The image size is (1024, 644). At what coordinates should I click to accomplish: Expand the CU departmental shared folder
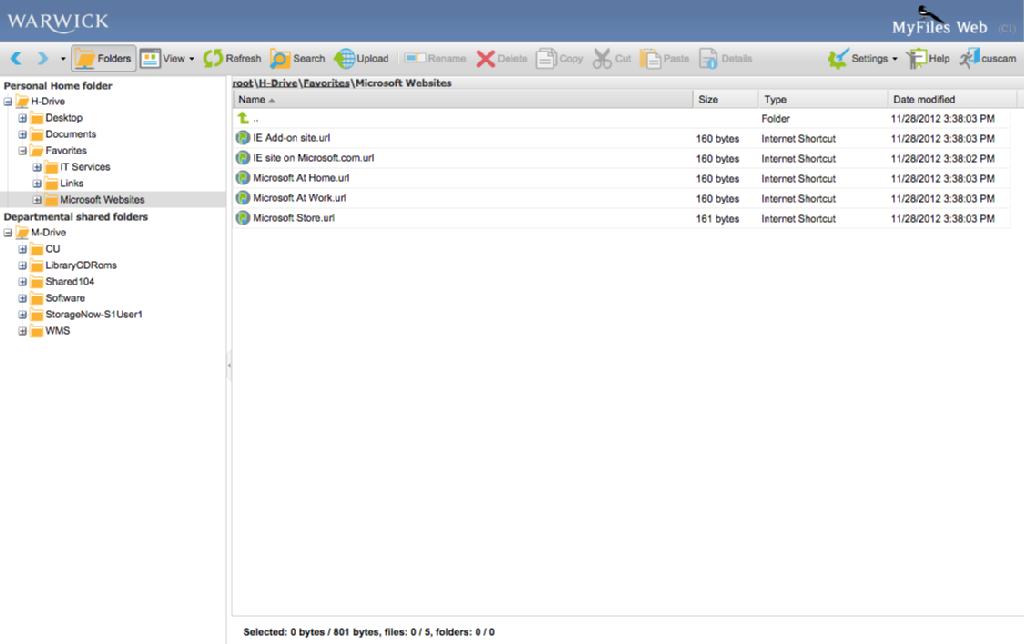tap(22, 248)
